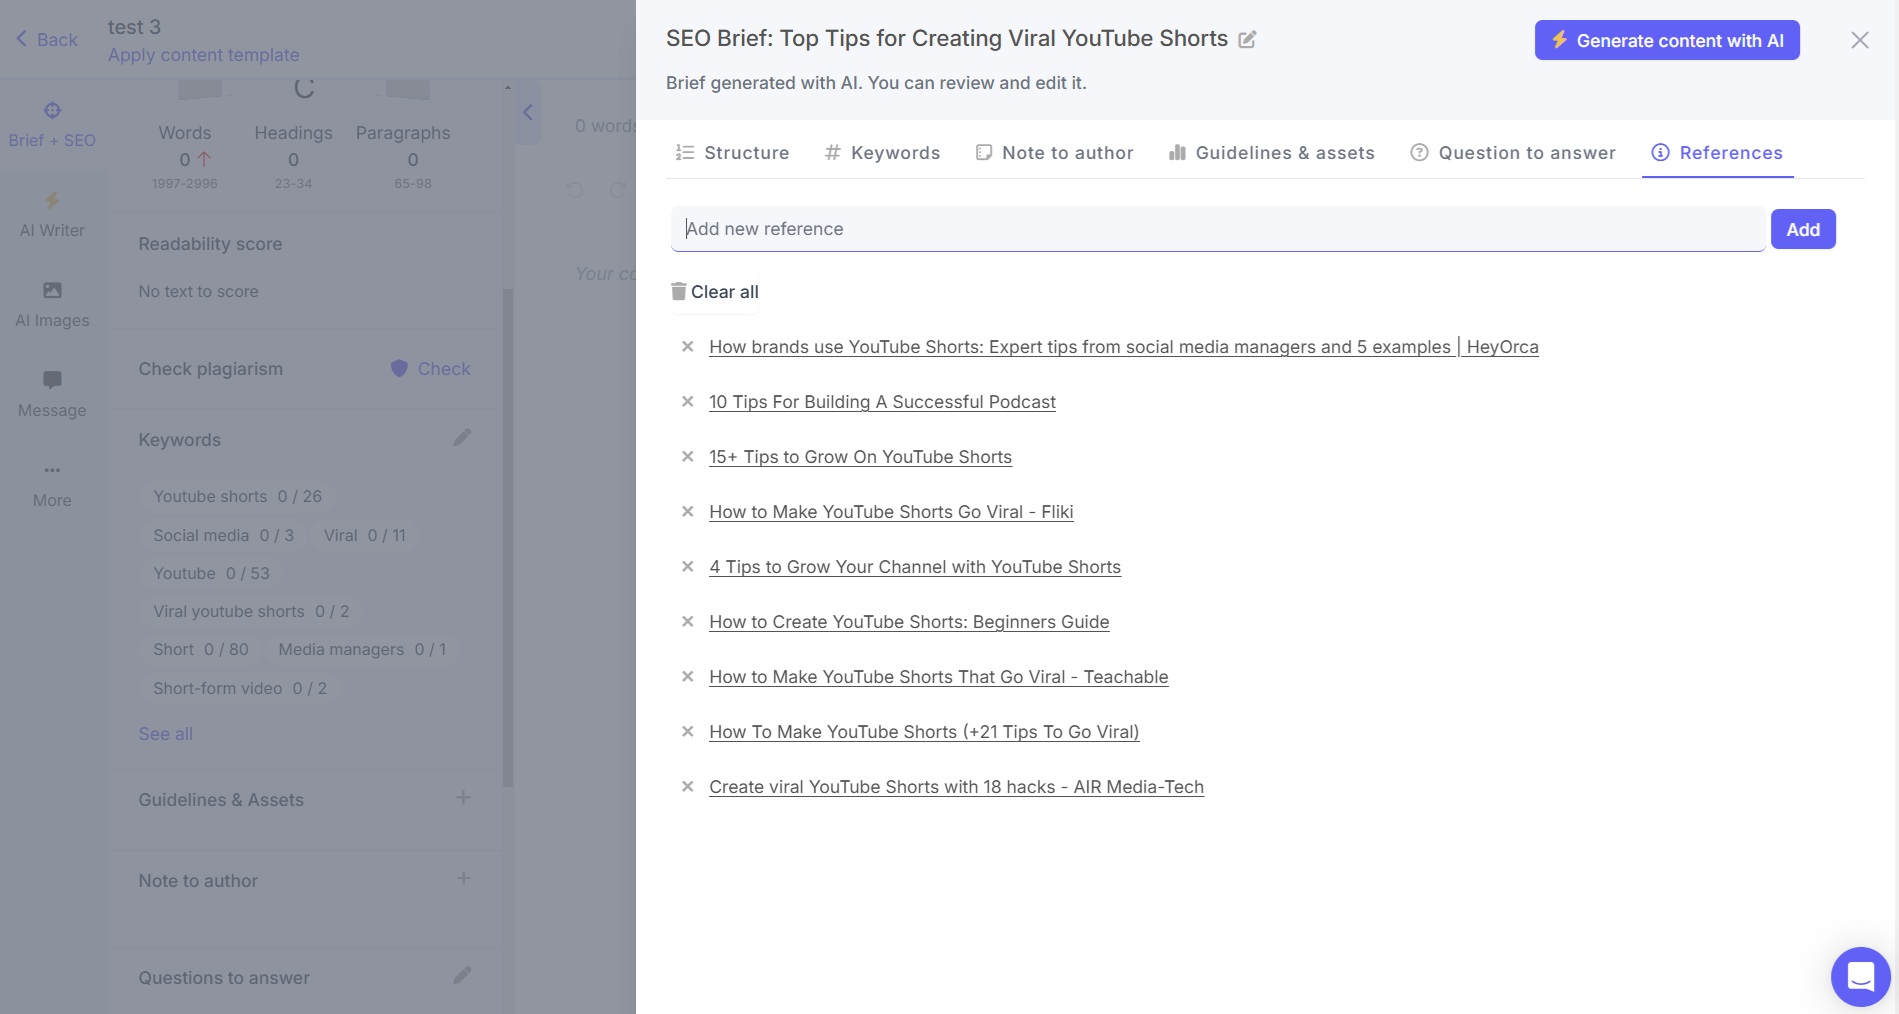The width and height of the screenshot is (1899, 1014).
Task: Remove the AIR Media-Tech reference
Action: pyautogui.click(x=688, y=787)
